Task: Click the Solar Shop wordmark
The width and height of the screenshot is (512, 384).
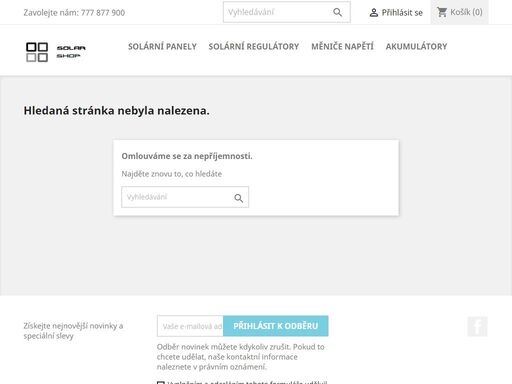Action: [71, 52]
